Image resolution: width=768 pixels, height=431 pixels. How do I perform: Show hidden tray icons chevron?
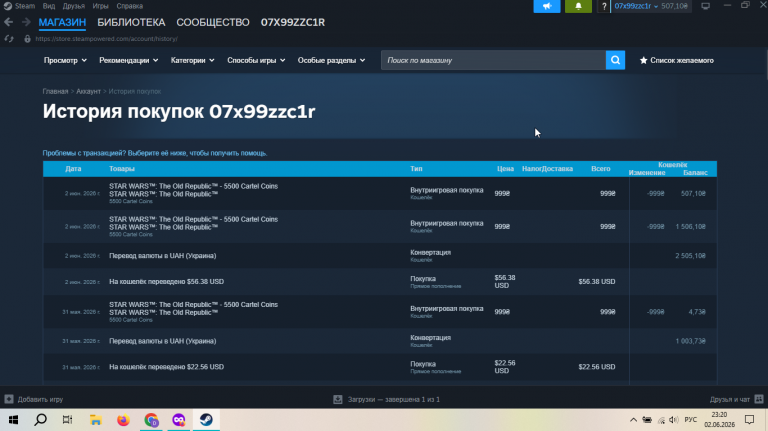(x=633, y=420)
